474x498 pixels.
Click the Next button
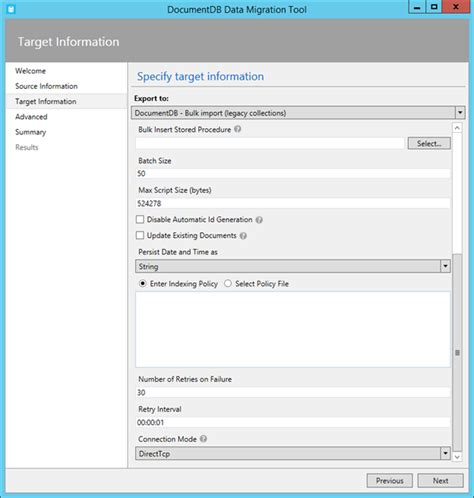click(440, 480)
